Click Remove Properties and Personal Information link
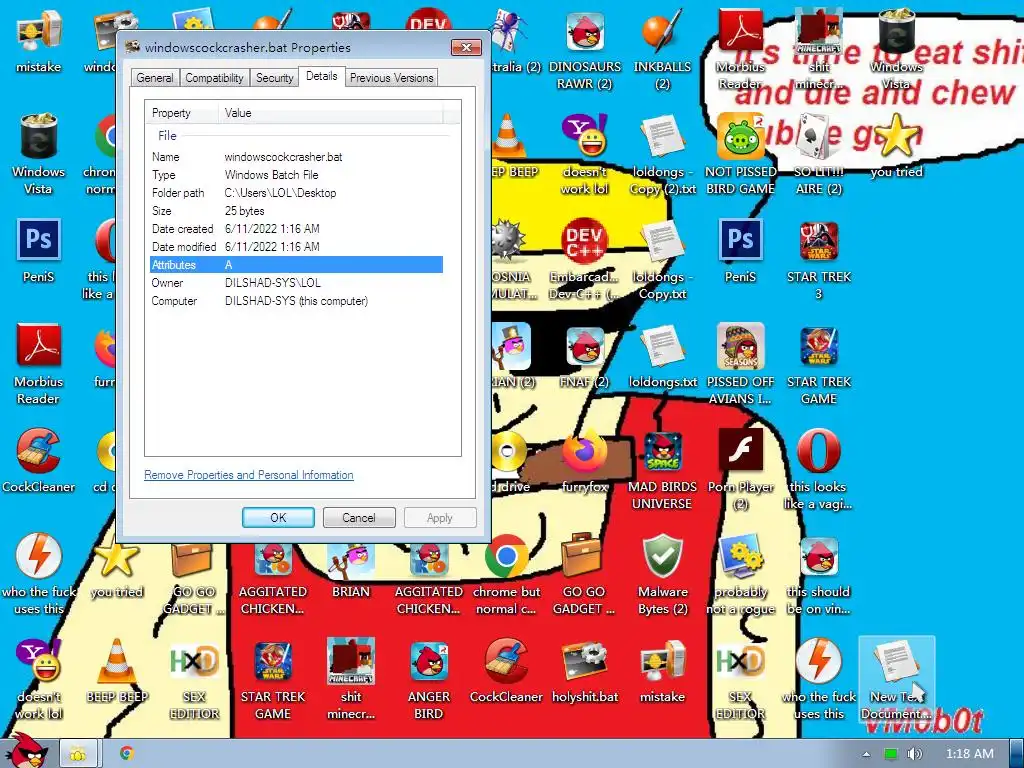Viewport: 1024px width, 768px height. [249, 475]
